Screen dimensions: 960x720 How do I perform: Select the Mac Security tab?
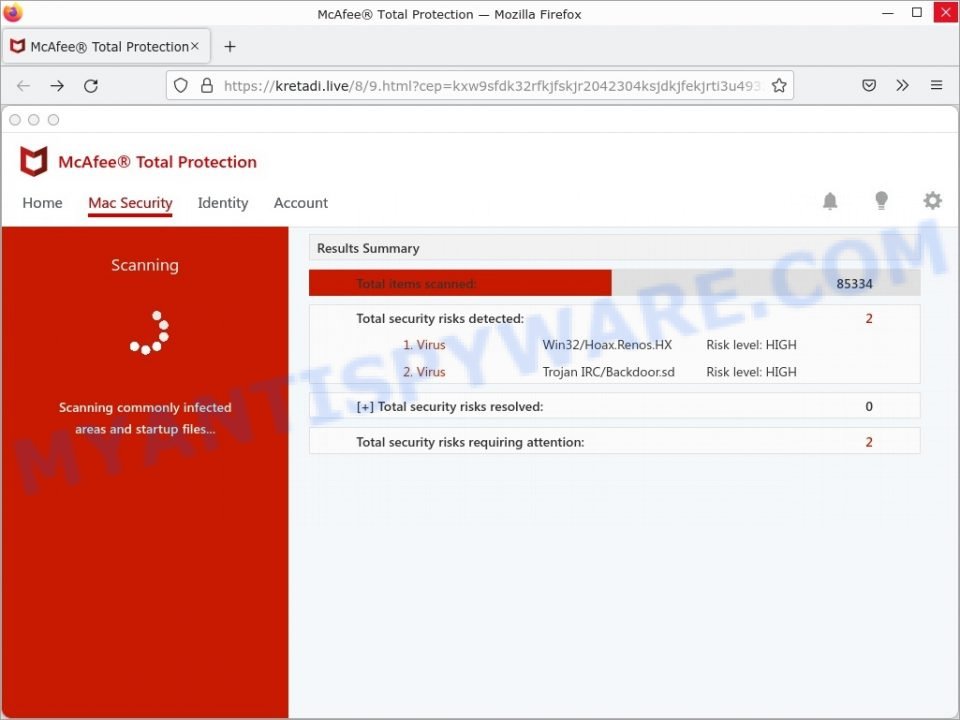coord(130,203)
